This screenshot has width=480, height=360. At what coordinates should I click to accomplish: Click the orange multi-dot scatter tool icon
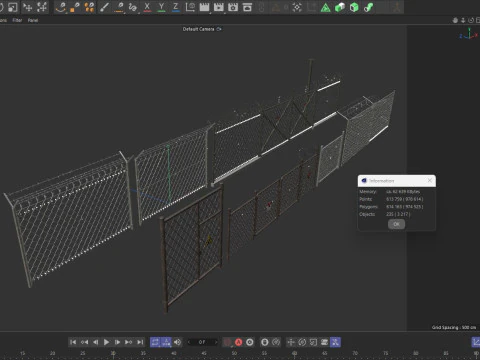[89, 7]
